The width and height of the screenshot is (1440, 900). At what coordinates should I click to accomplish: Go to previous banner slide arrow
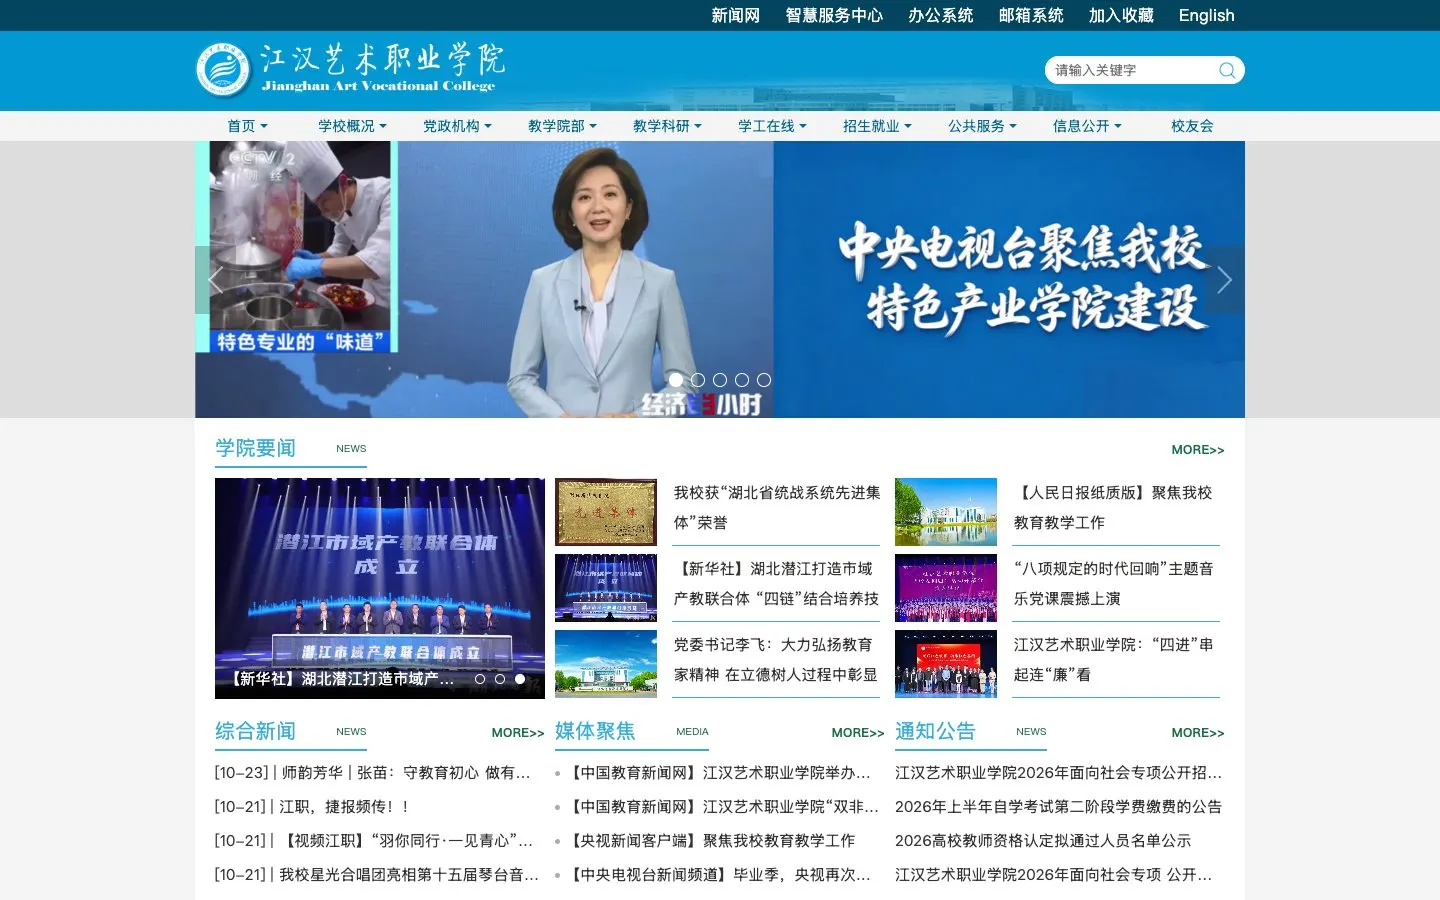215,280
